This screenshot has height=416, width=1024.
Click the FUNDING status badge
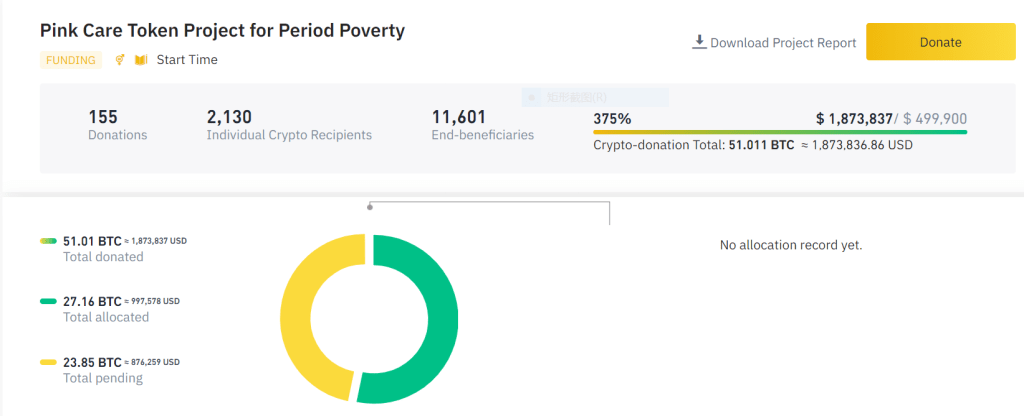click(x=71, y=60)
